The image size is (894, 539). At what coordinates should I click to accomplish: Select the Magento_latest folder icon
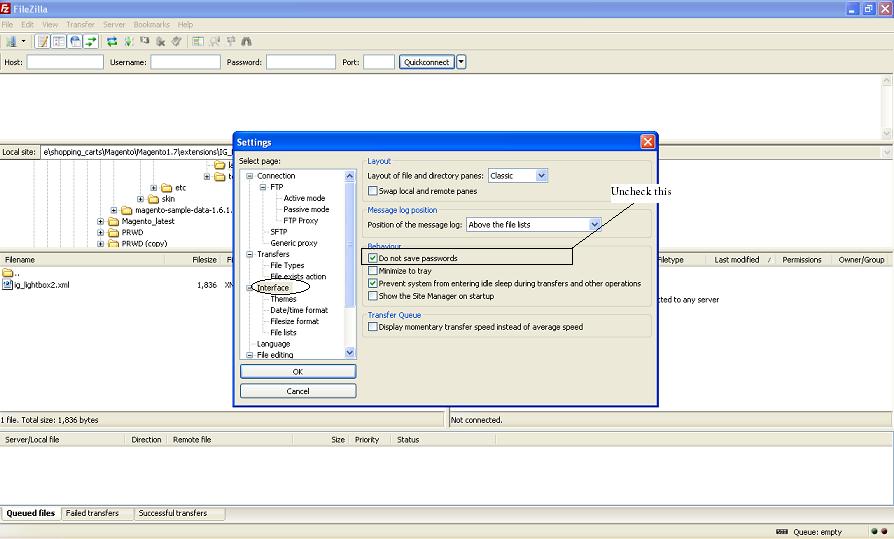113,221
